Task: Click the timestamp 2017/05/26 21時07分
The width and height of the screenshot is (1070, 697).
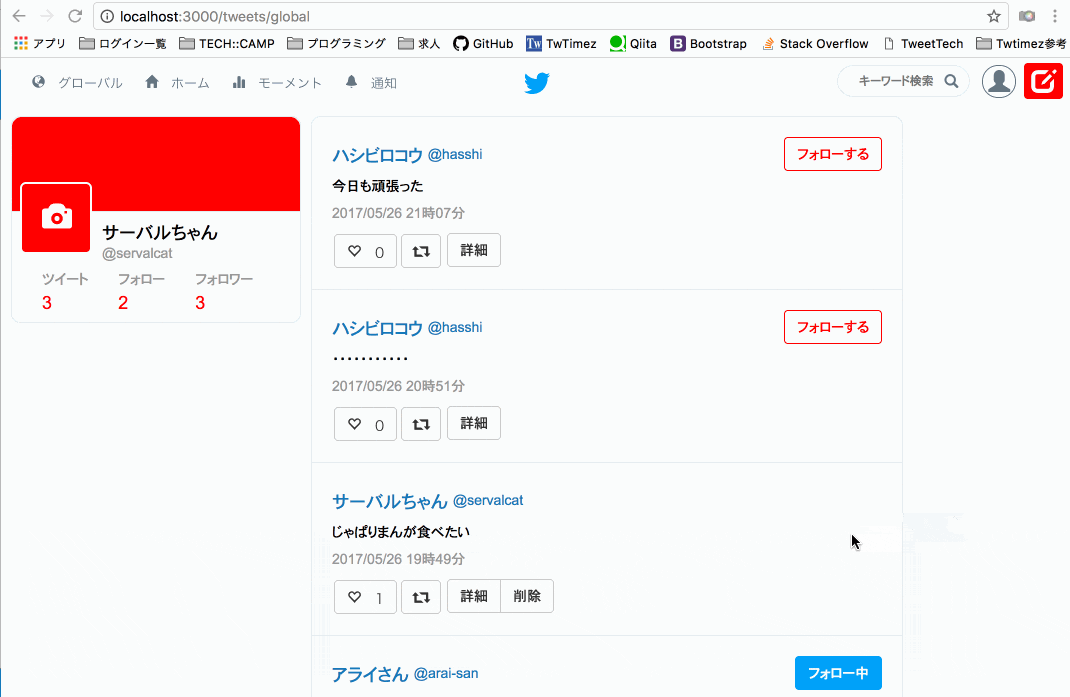Action: coord(398,213)
